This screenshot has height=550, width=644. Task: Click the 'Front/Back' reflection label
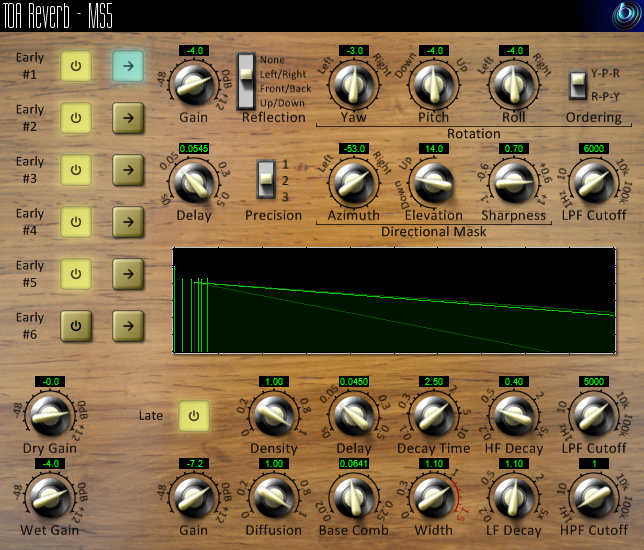point(285,88)
